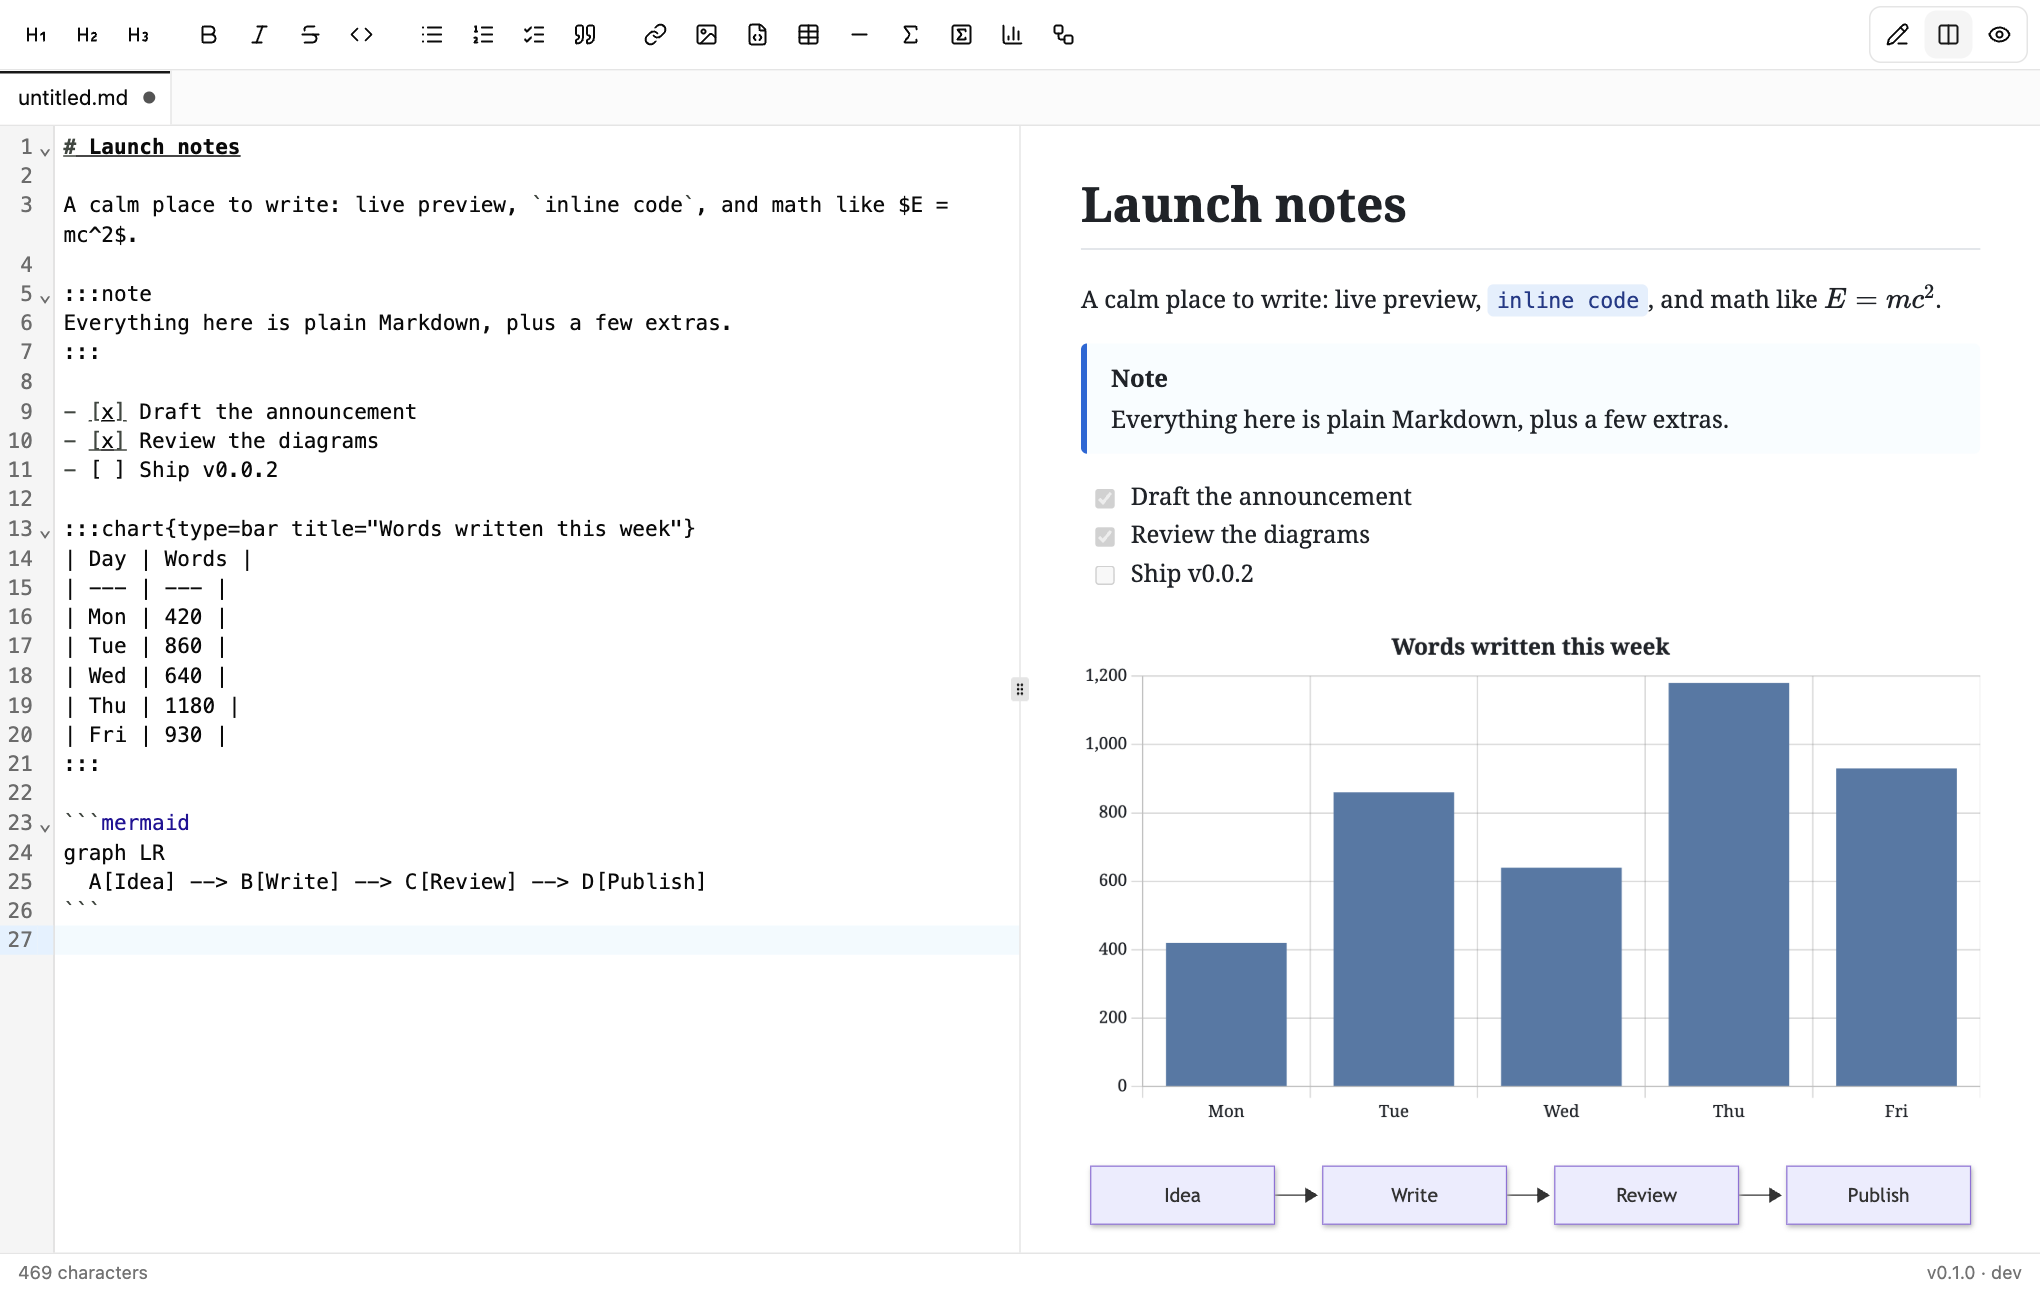Click the 469 characters status text

83,1272
